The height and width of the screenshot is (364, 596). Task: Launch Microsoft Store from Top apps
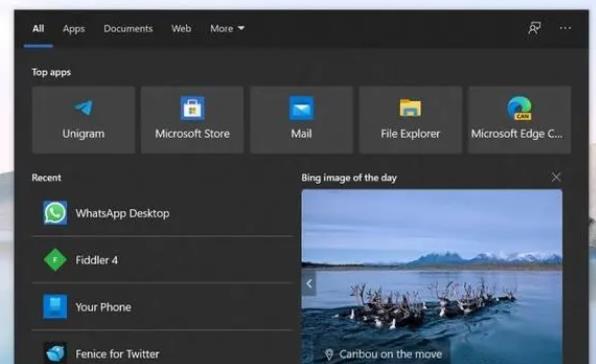coord(192,120)
